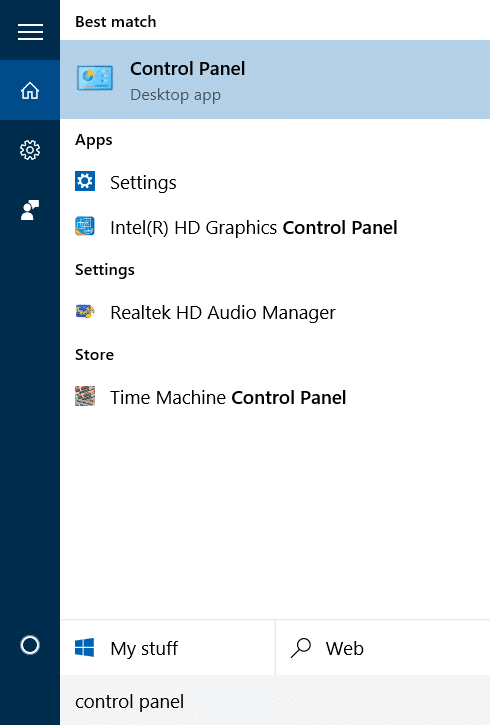Click the Time Machine Control Panel icon
The width and height of the screenshot is (490, 725).
coord(85,396)
